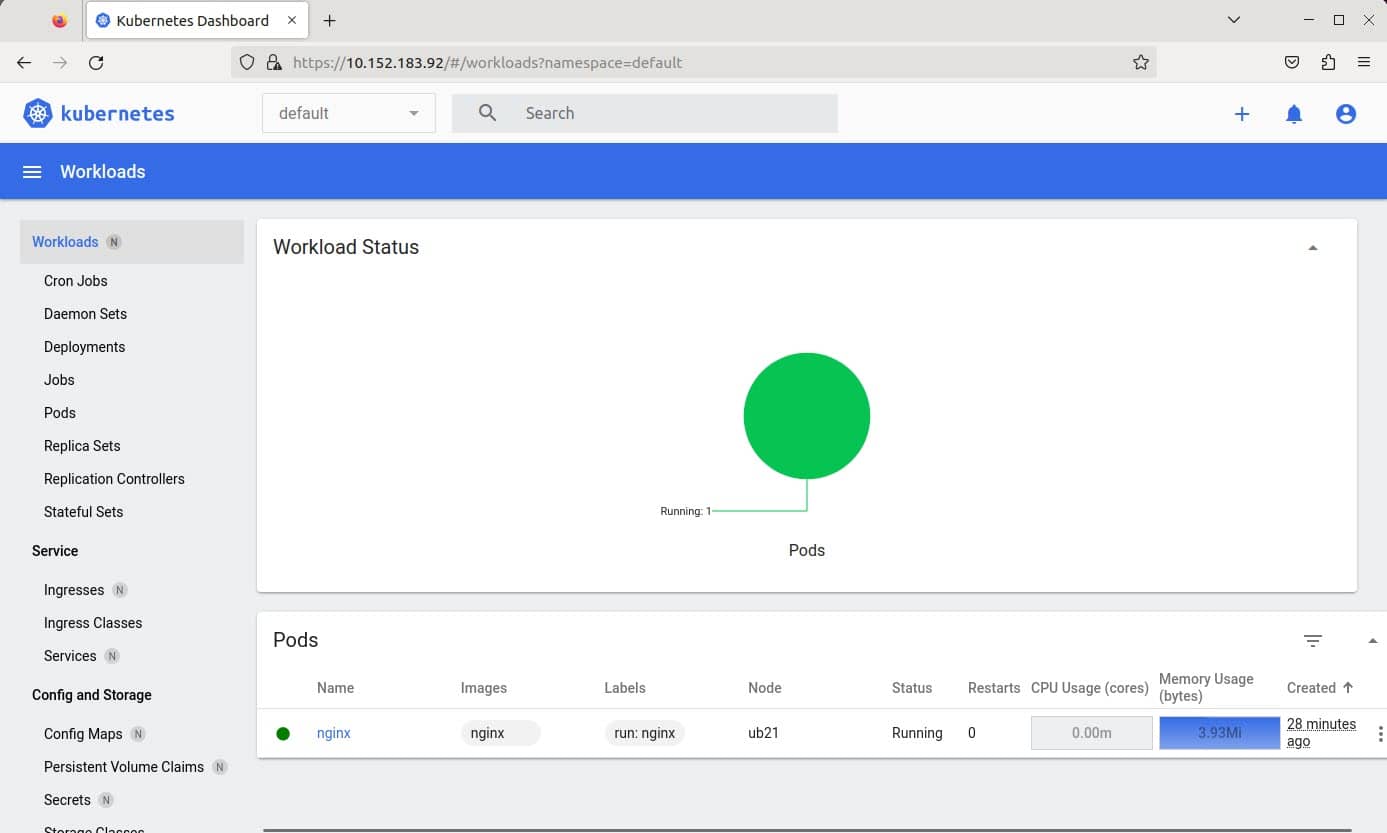Screen dimensions: 1387x833
Task: Open Jobs in the sidebar
Action: click(x=59, y=380)
